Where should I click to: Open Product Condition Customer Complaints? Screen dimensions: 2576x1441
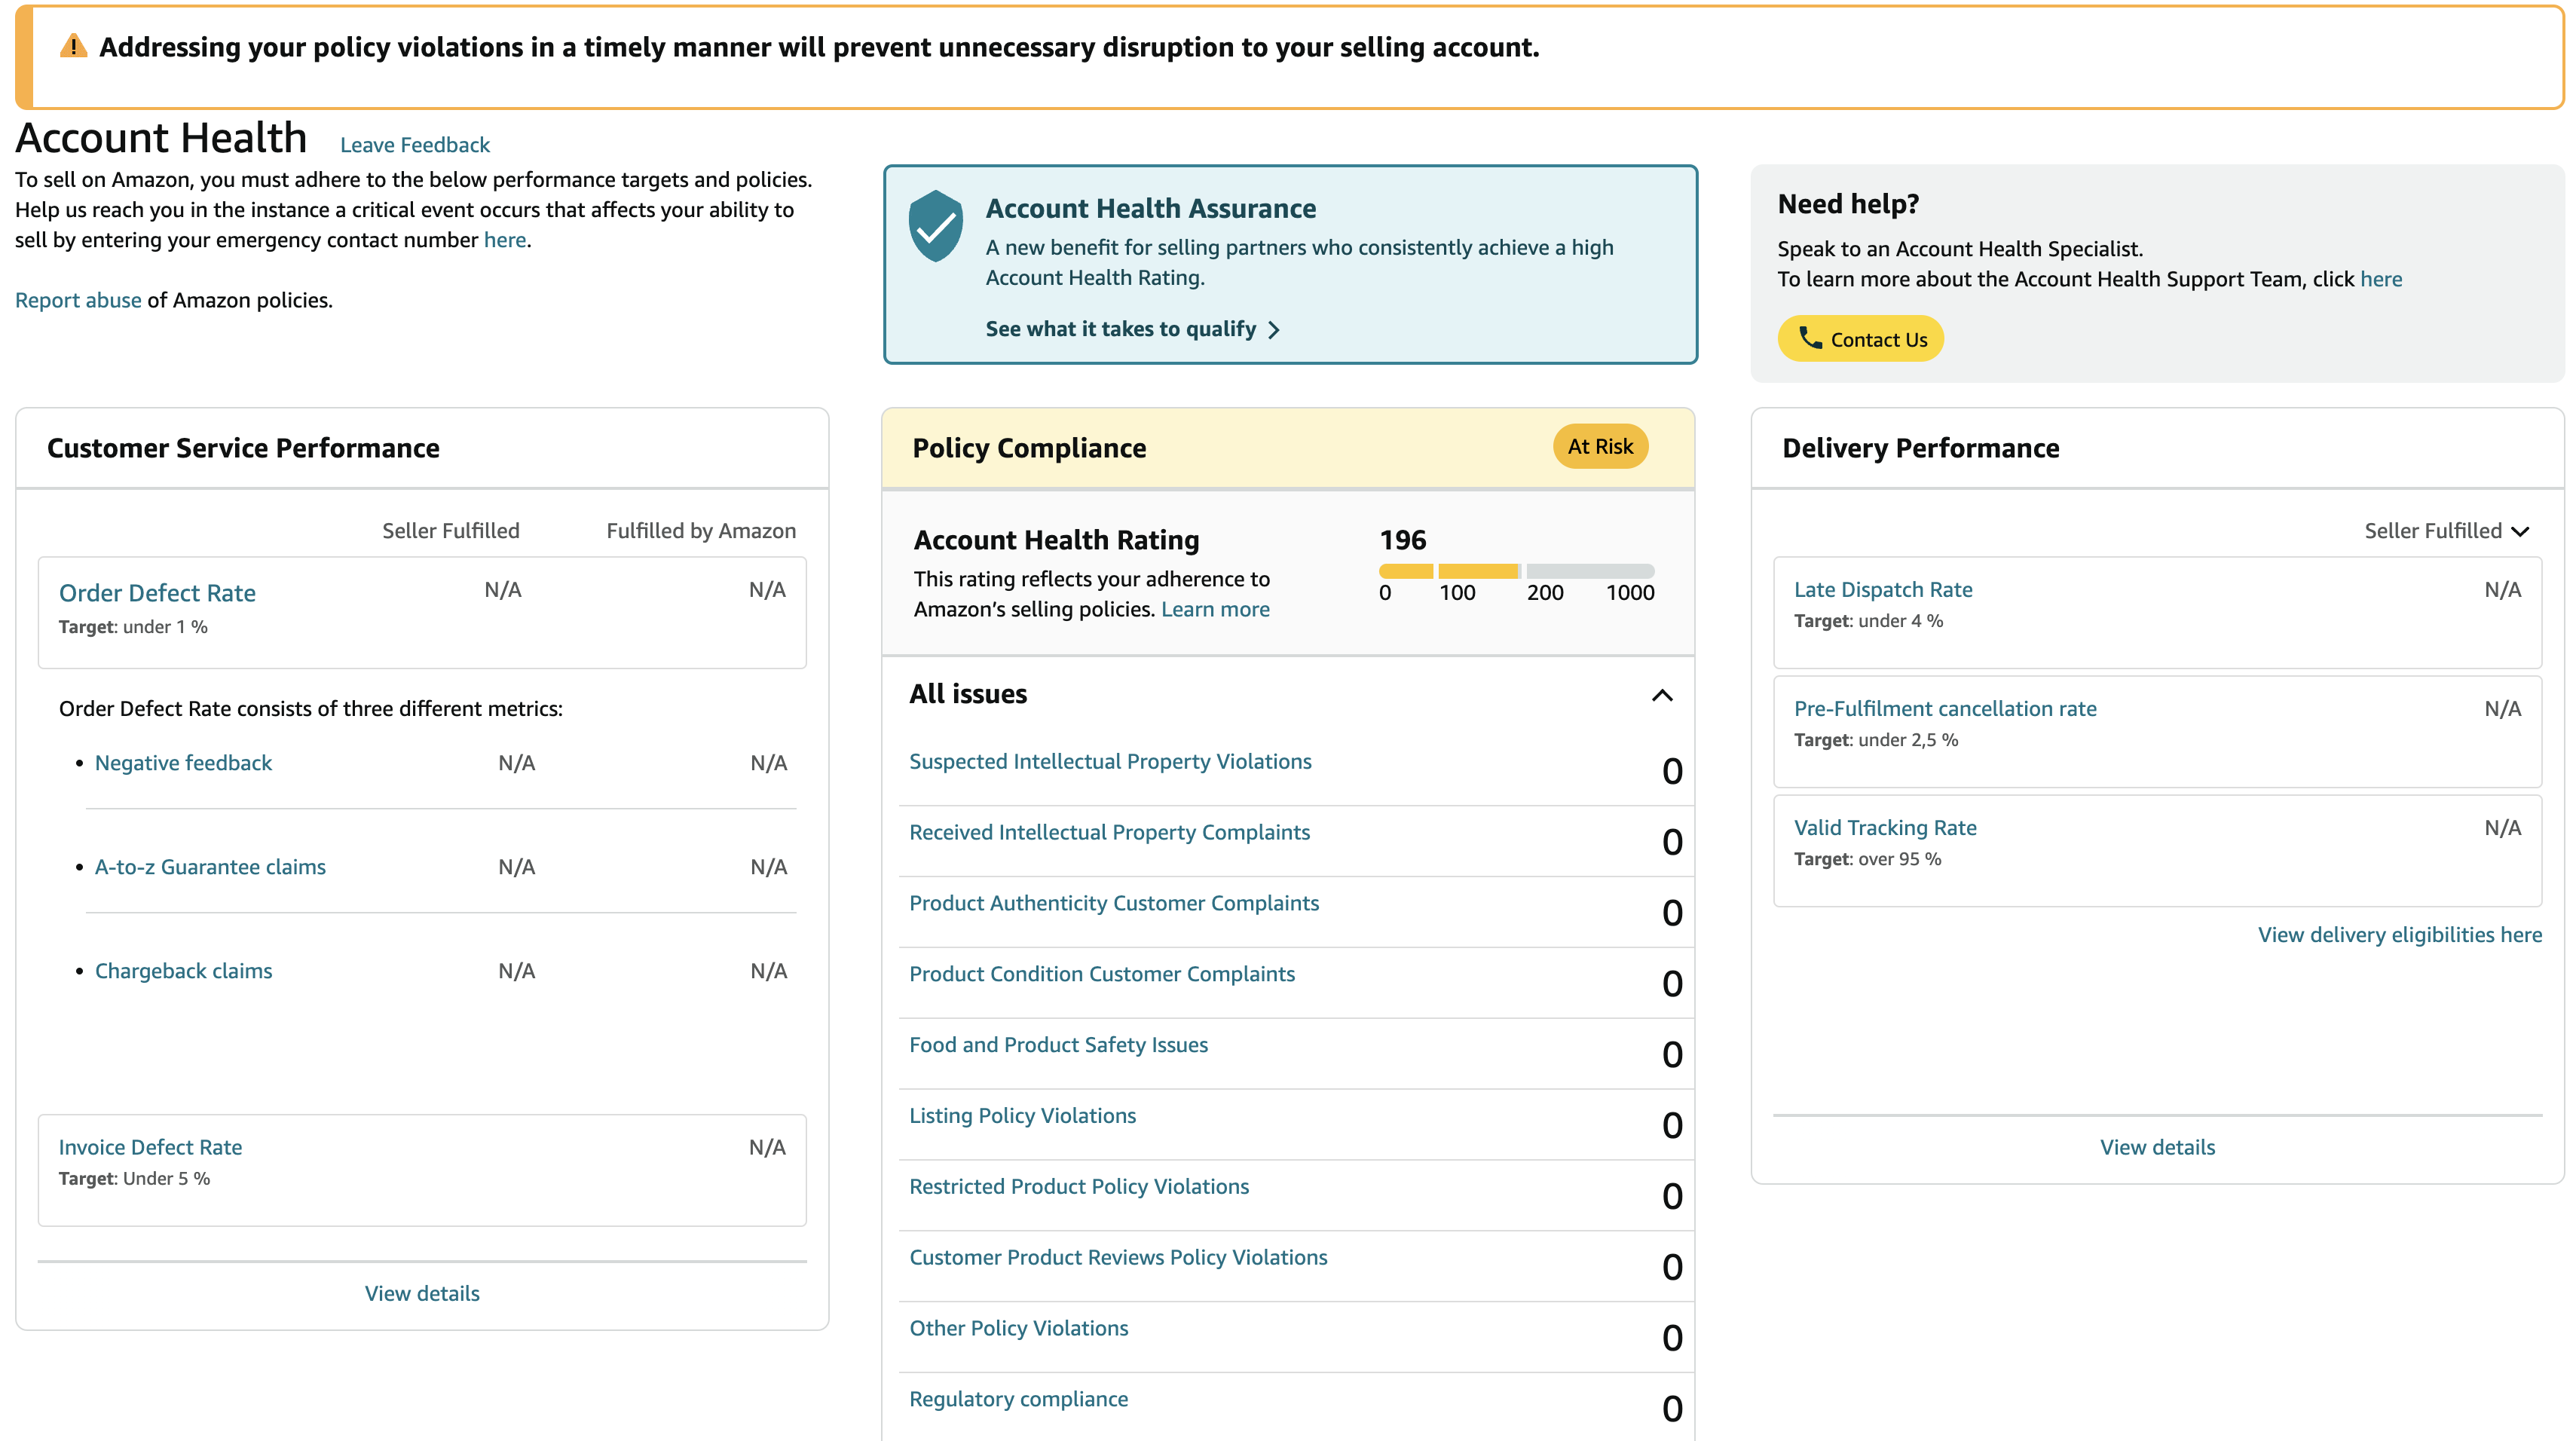(1102, 974)
